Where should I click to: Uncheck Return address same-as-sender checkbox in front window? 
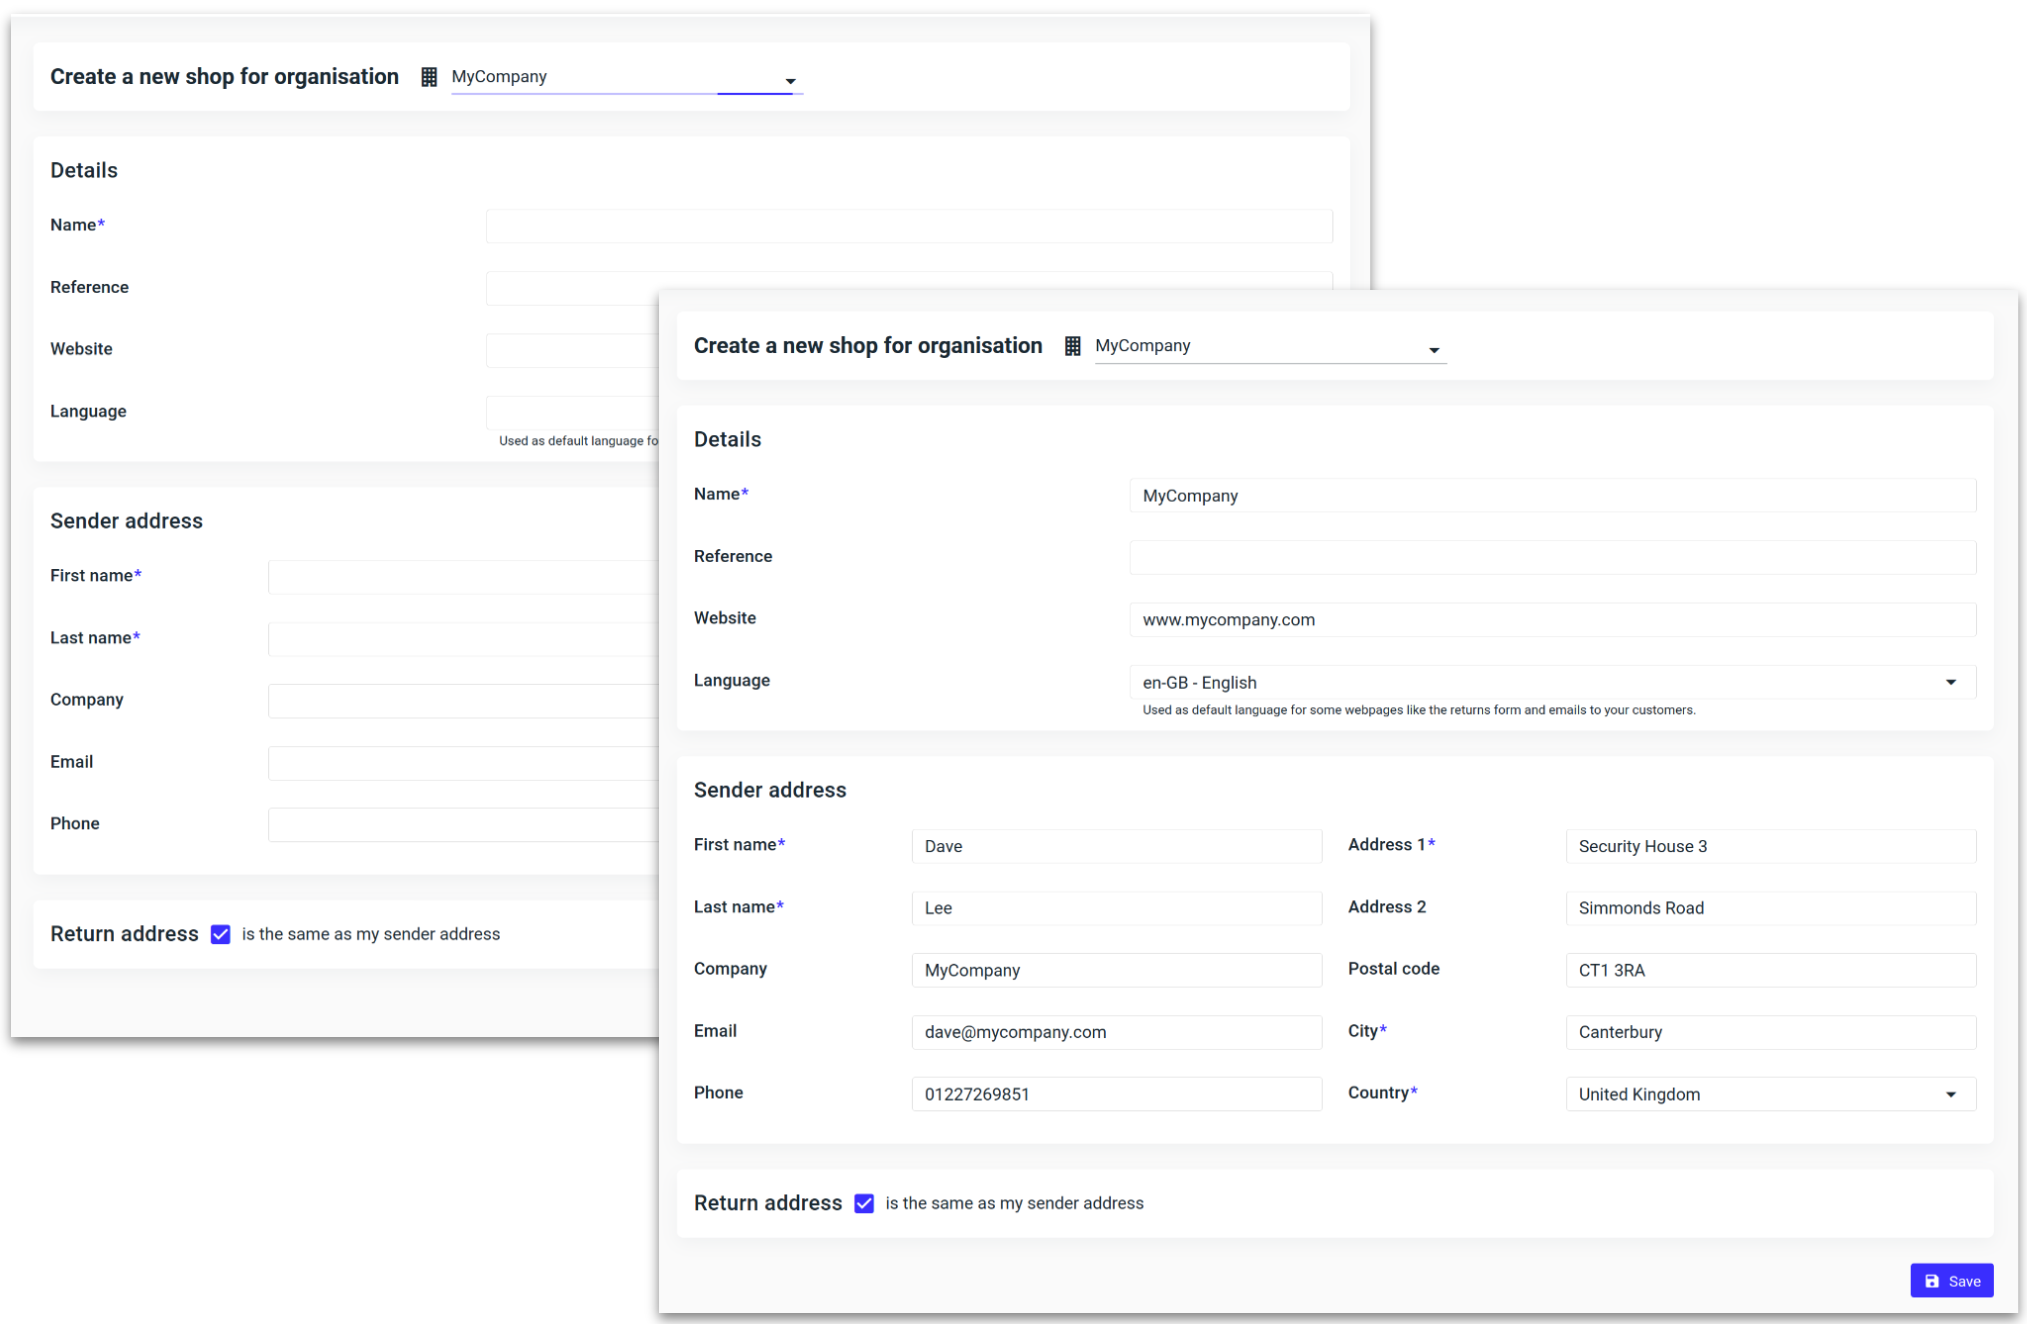point(864,1203)
